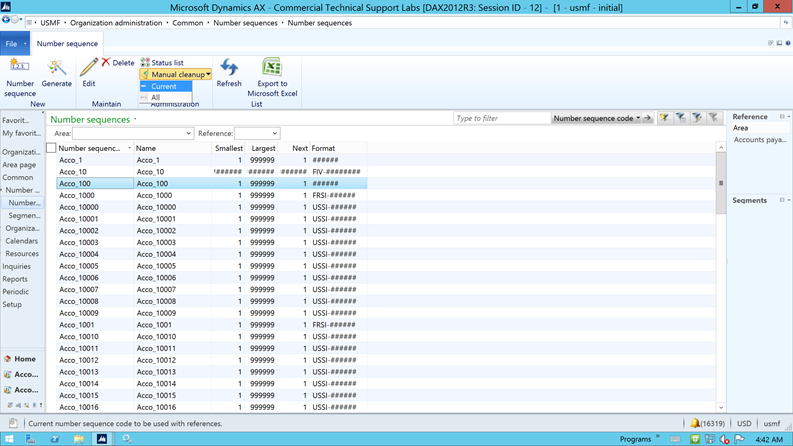The height and width of the screenshot is (446, 793).
Task: Open the Area dropdown filter
Action: 188,133
